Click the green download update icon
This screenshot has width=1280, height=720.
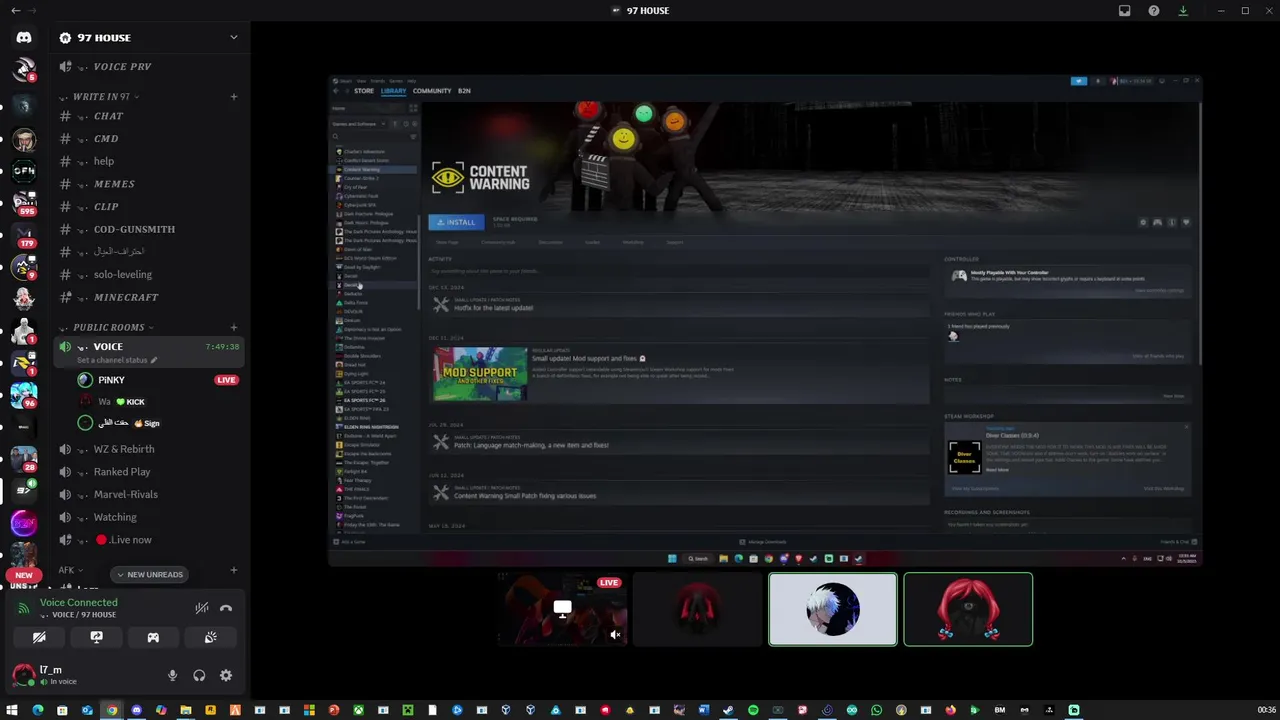(x=1183, y=10)
